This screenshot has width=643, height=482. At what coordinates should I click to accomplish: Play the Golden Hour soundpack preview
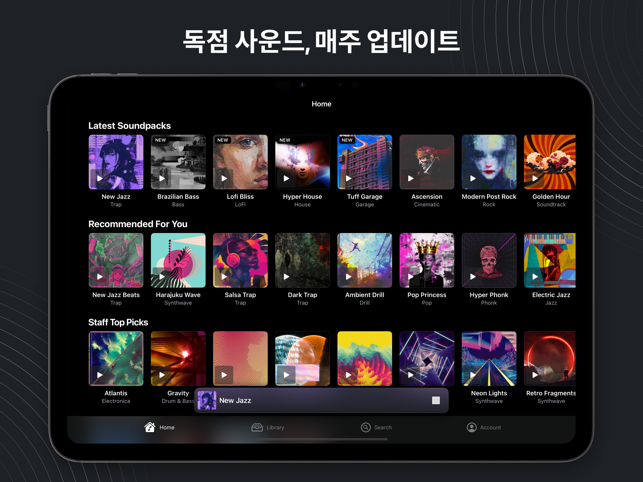point(535,178)
